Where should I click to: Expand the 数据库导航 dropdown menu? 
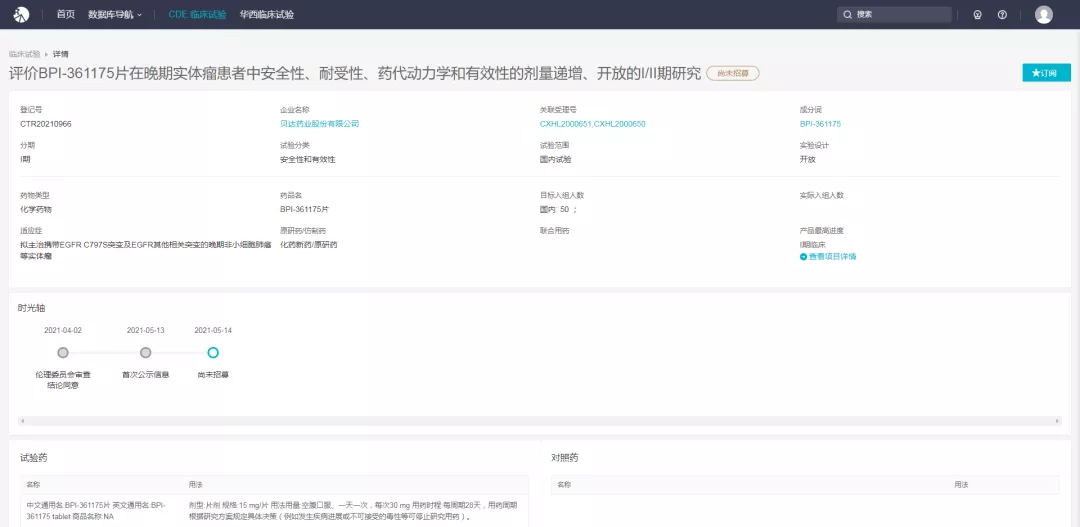pyautogui.click(x=115, y=15)
